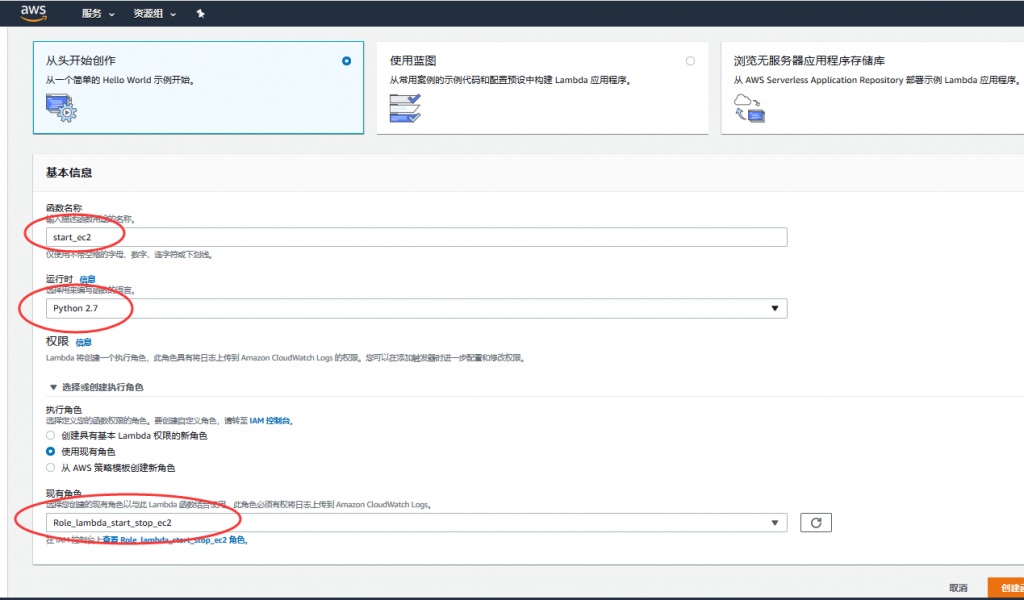Select the 使用现有角色 radio button

[x=51, y=452]
